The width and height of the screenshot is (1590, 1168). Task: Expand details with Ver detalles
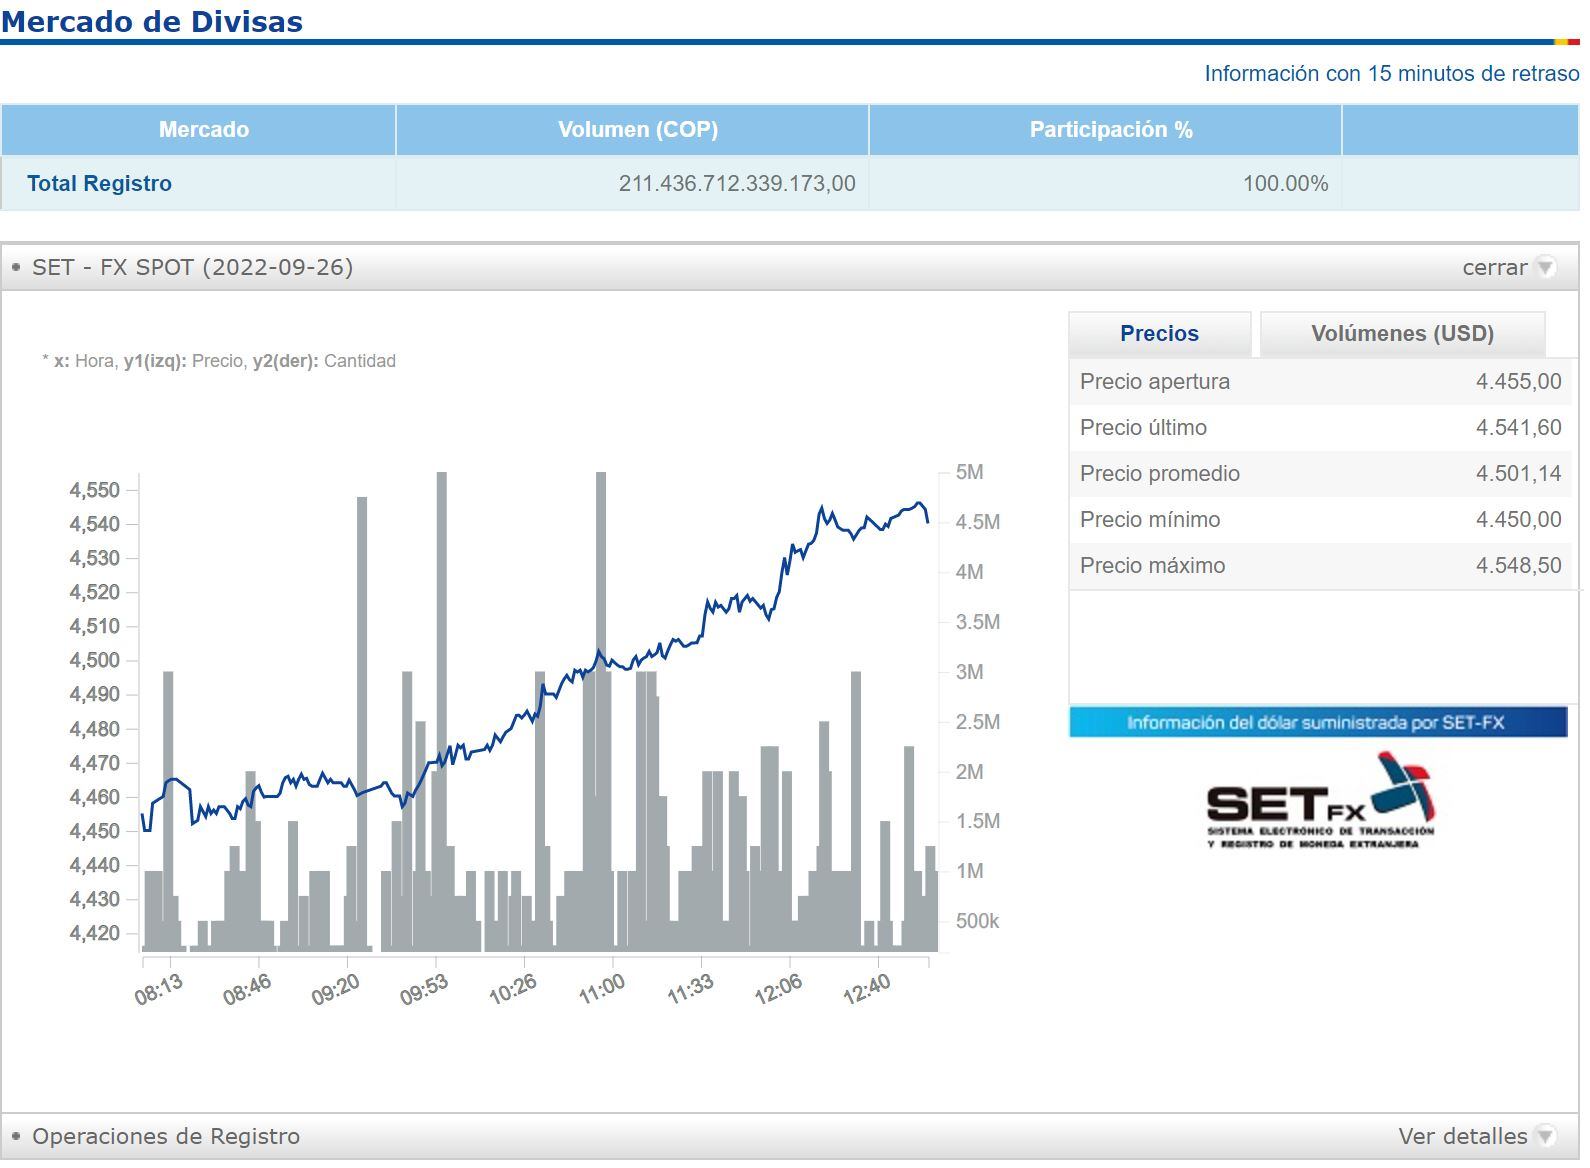click(1462, 1137)
